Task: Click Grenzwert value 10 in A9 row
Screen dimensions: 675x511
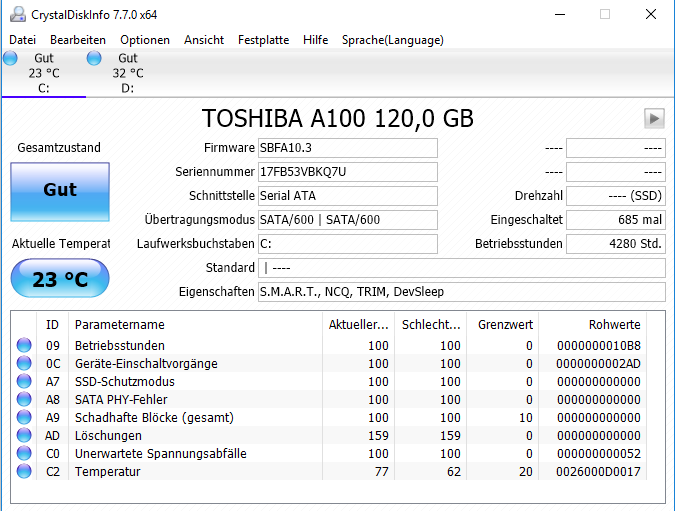Action: (x=526, y=418)
